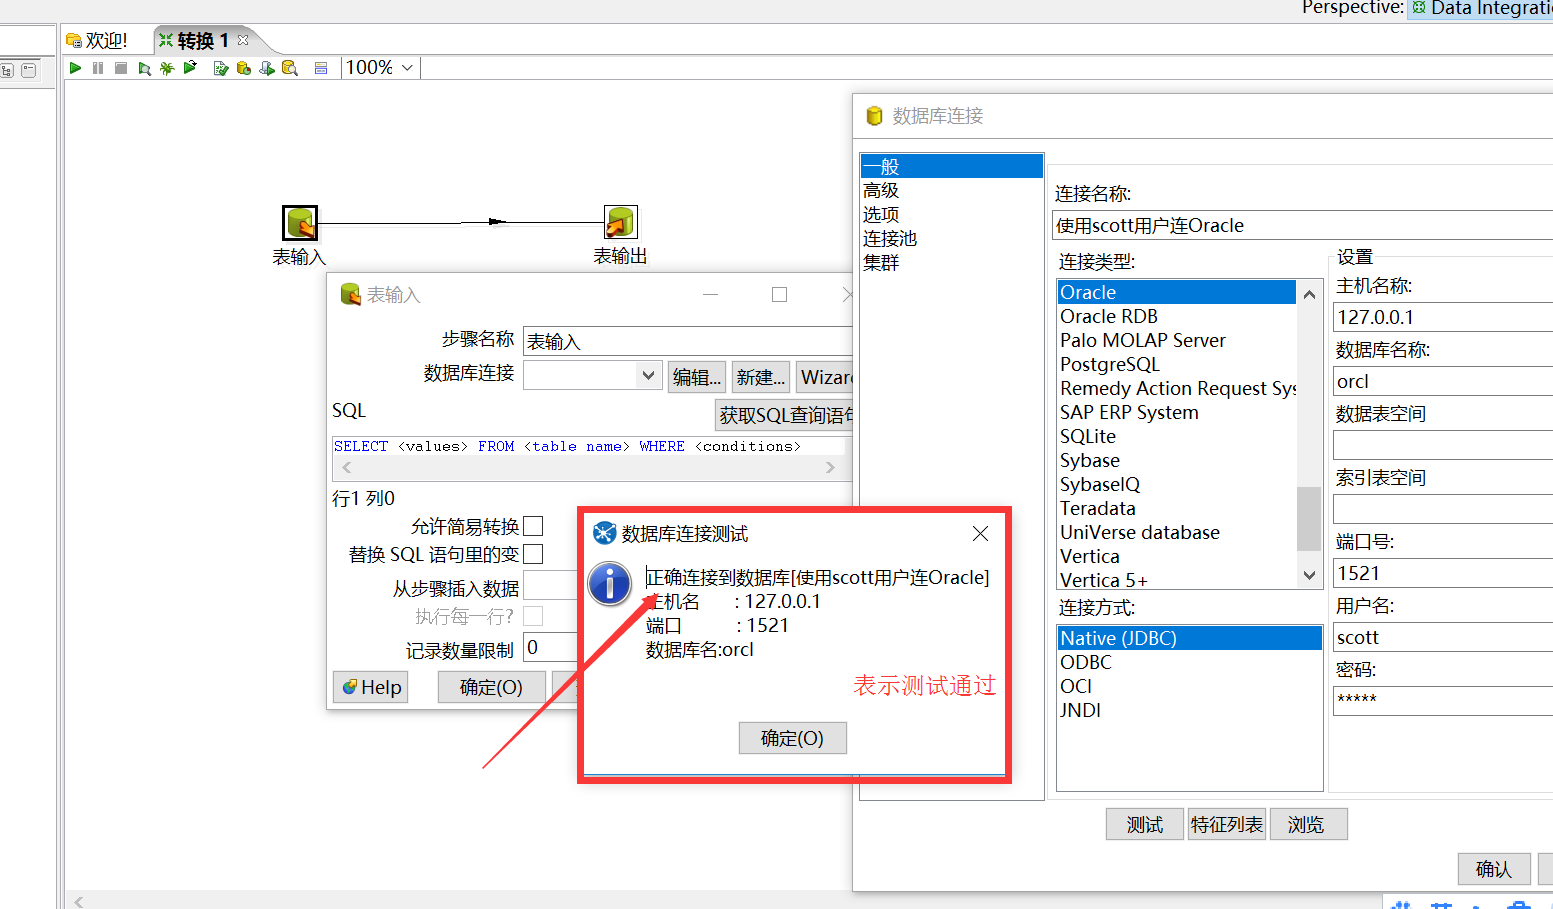Click the connection type list scrollbar thumb

(1309, 519)
